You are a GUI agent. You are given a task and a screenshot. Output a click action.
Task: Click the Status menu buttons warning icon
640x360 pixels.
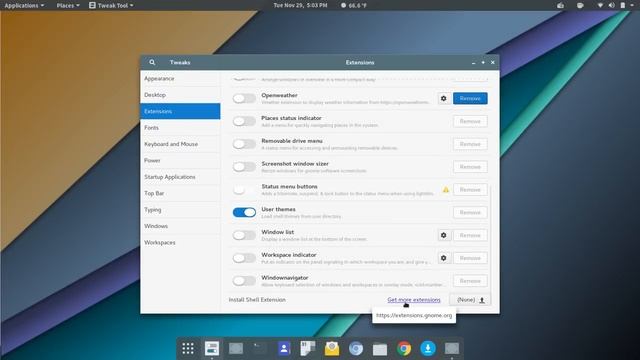(446, 190)
